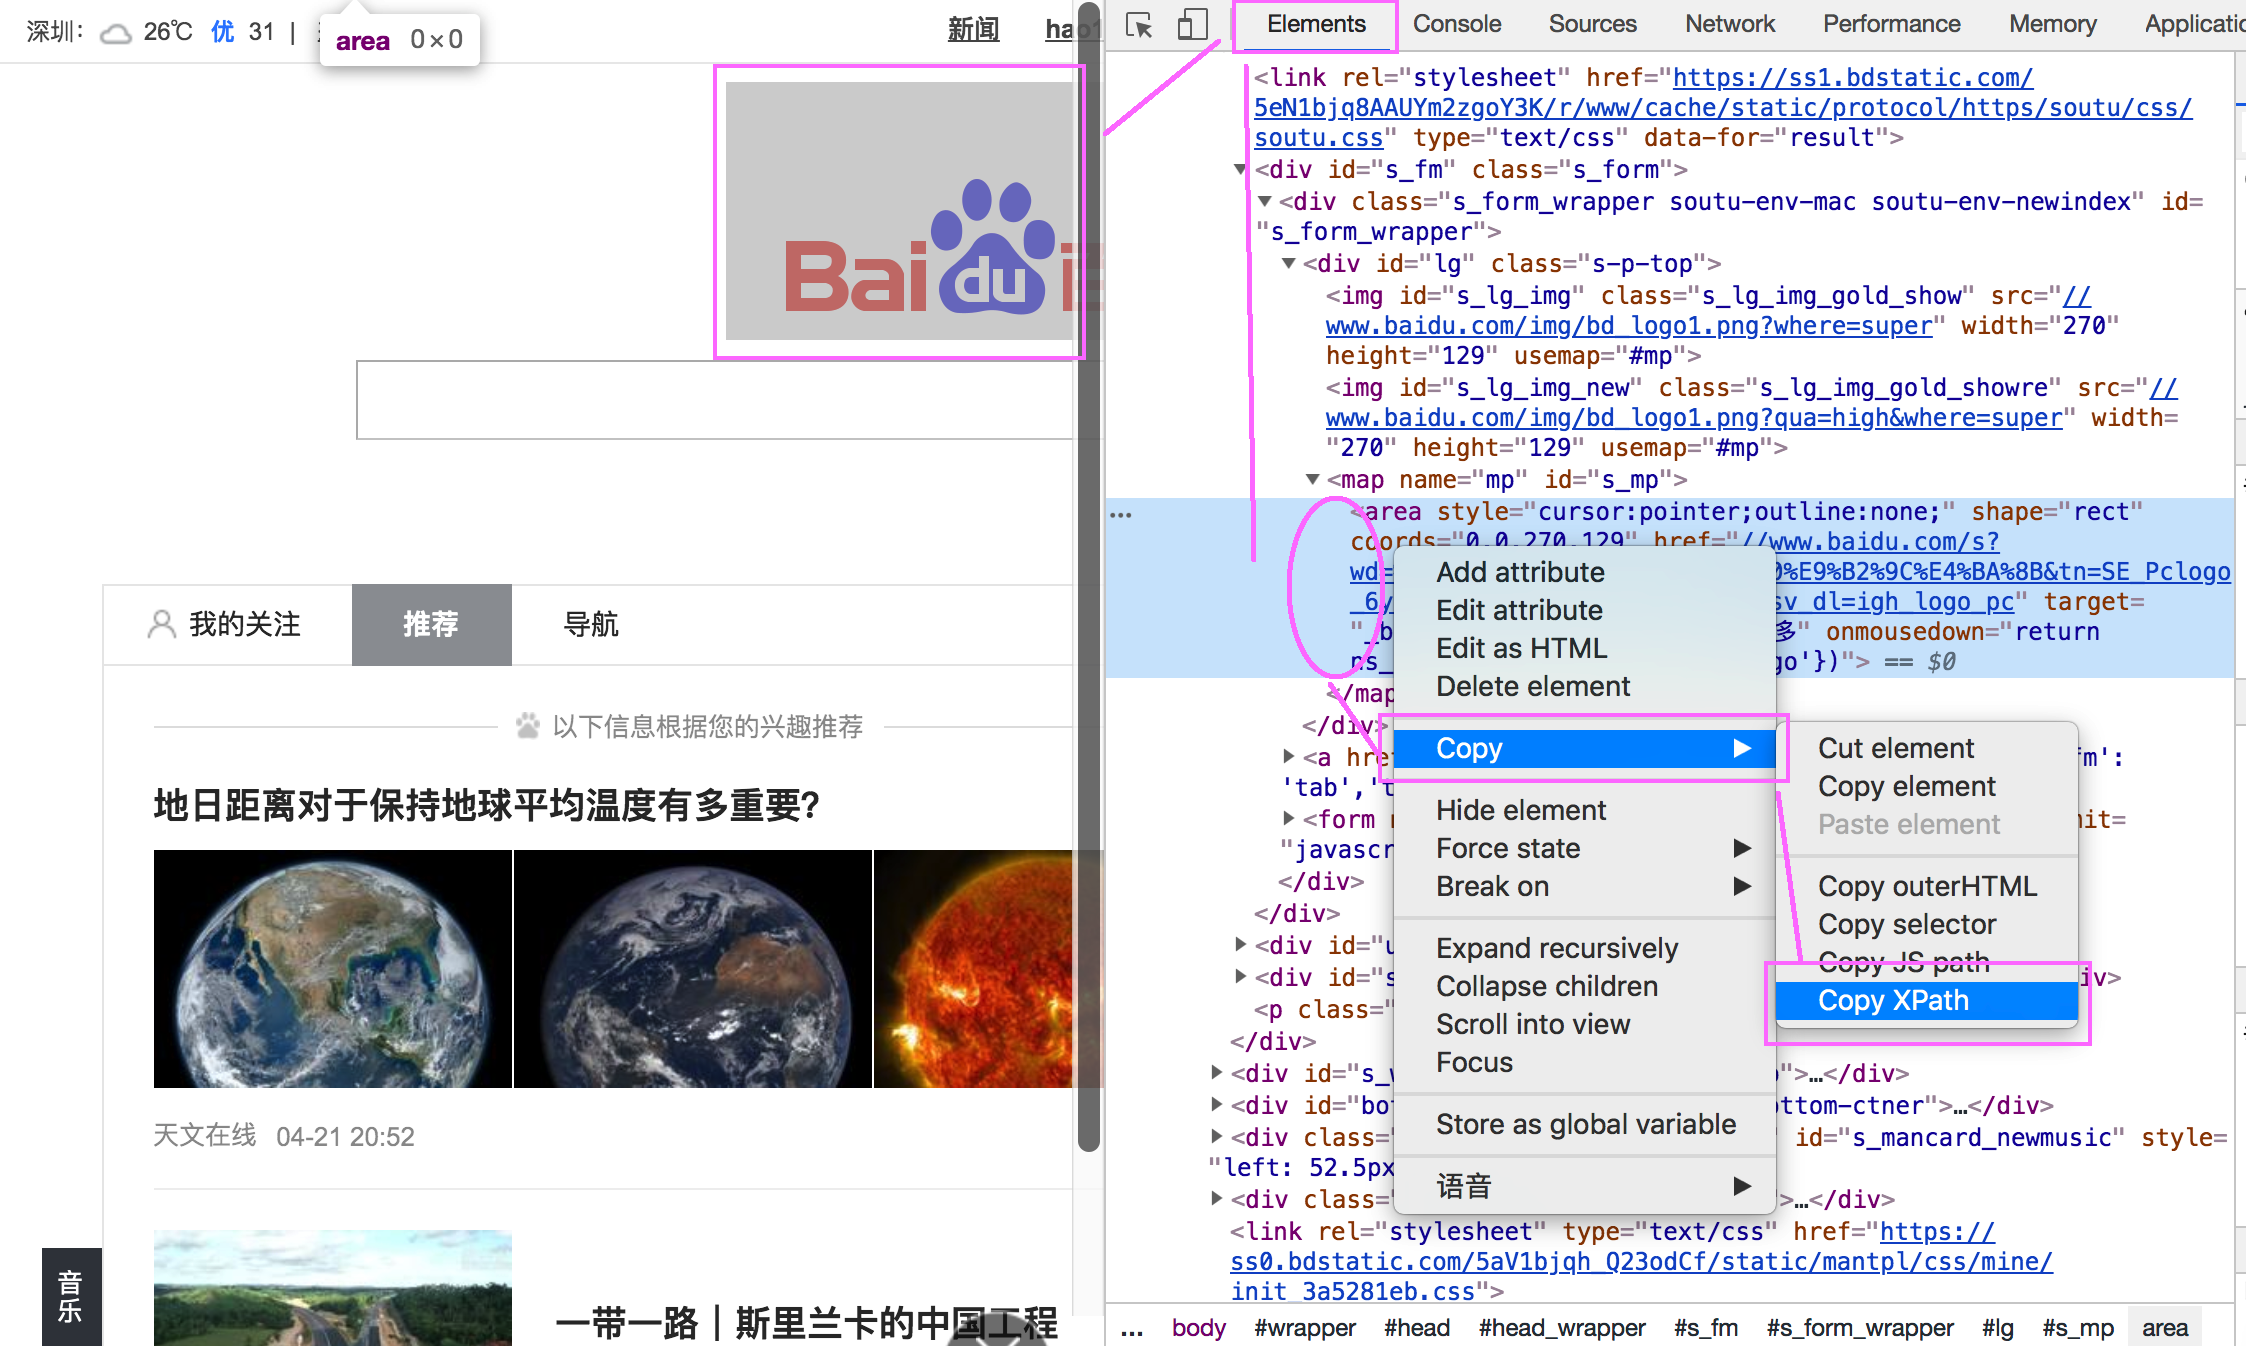Collapse the div id="lg" tree node
Image resolution: width=2246 pixels, height=1346 pixels.
coord(1289,263)
